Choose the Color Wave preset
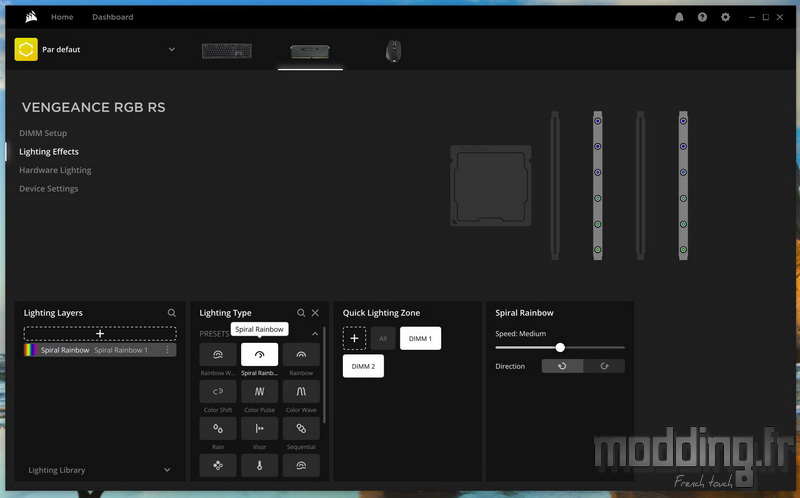The width and height of the screenshot is (800, 498). click(301, 391)
